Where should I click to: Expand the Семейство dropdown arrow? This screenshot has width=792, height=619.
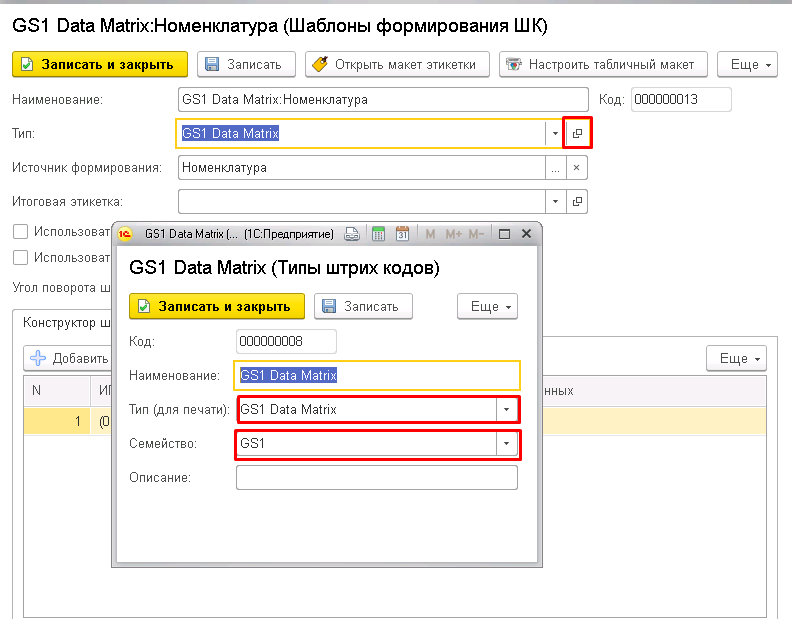pyautogui.click(x=506, y=444)
